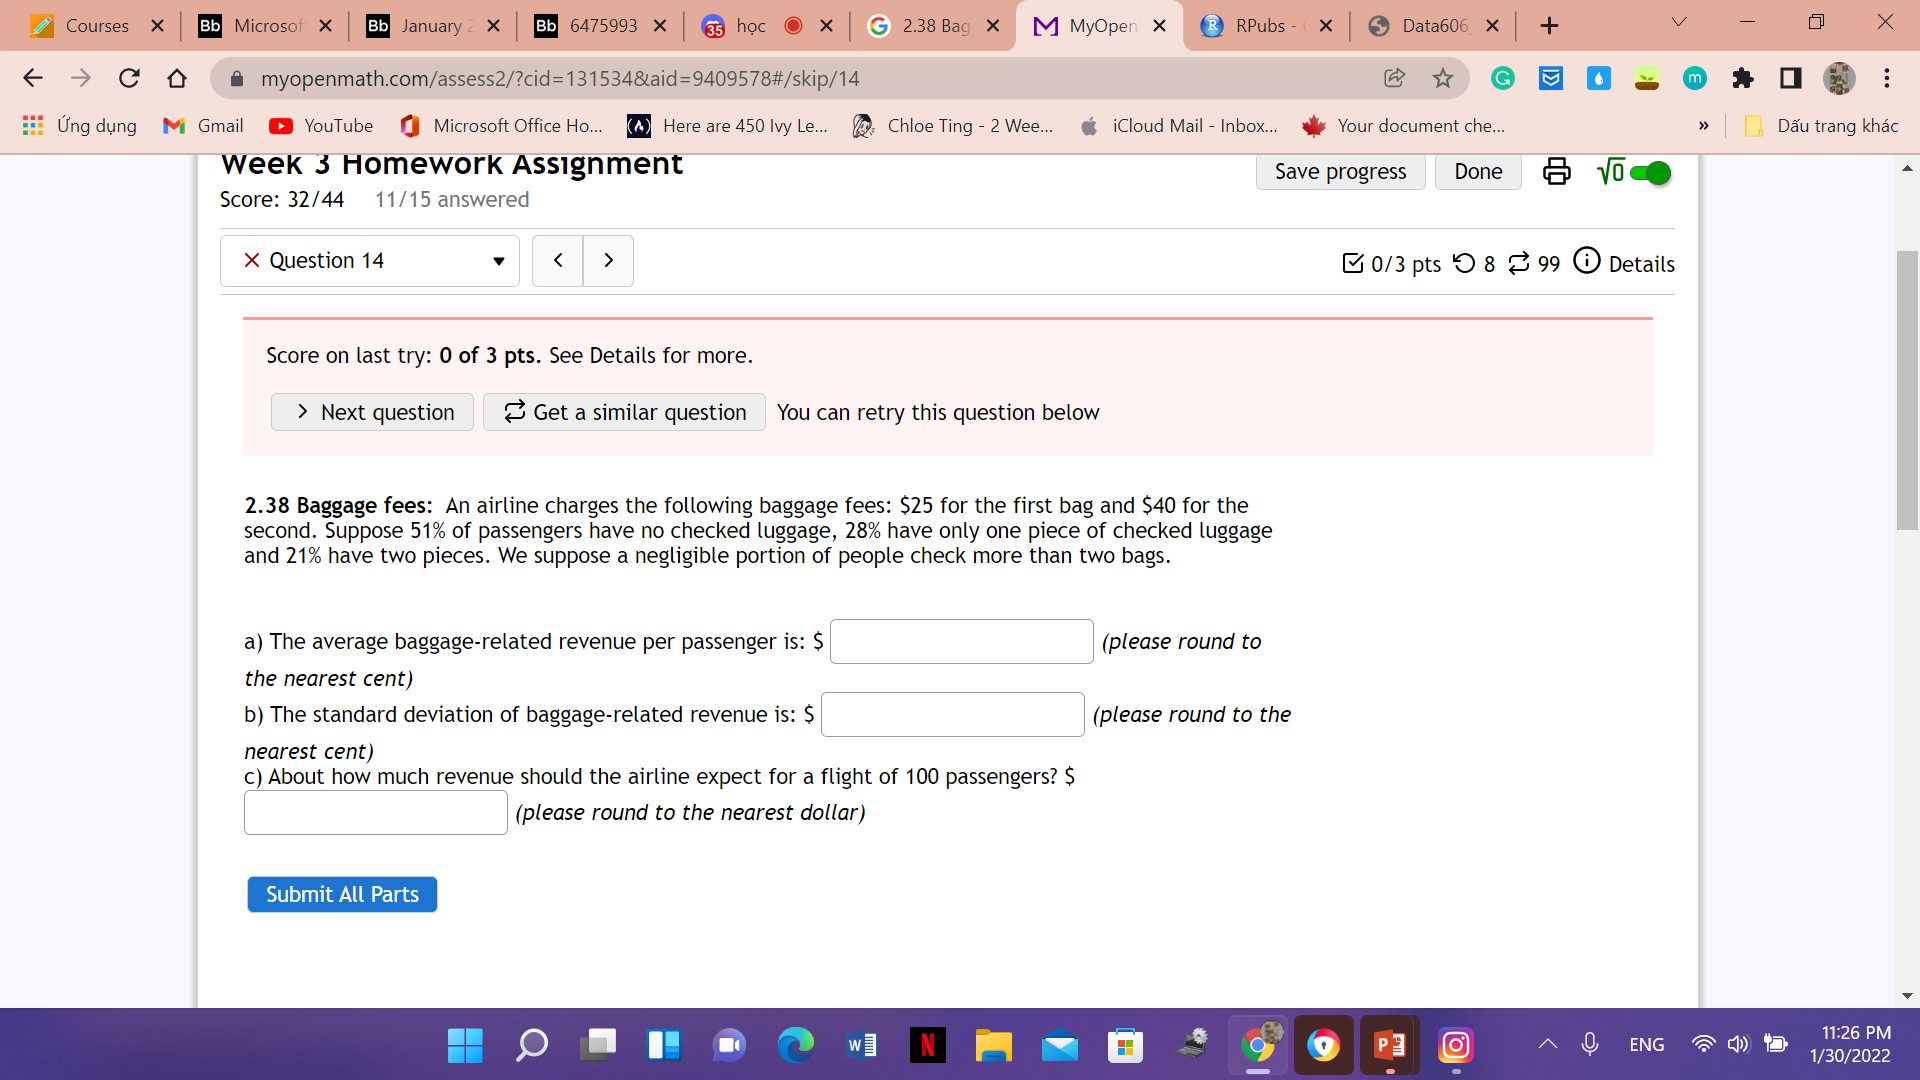Click the print assessment icon
Viewport: 1920px width, 1080px height.
[1556, 172]
